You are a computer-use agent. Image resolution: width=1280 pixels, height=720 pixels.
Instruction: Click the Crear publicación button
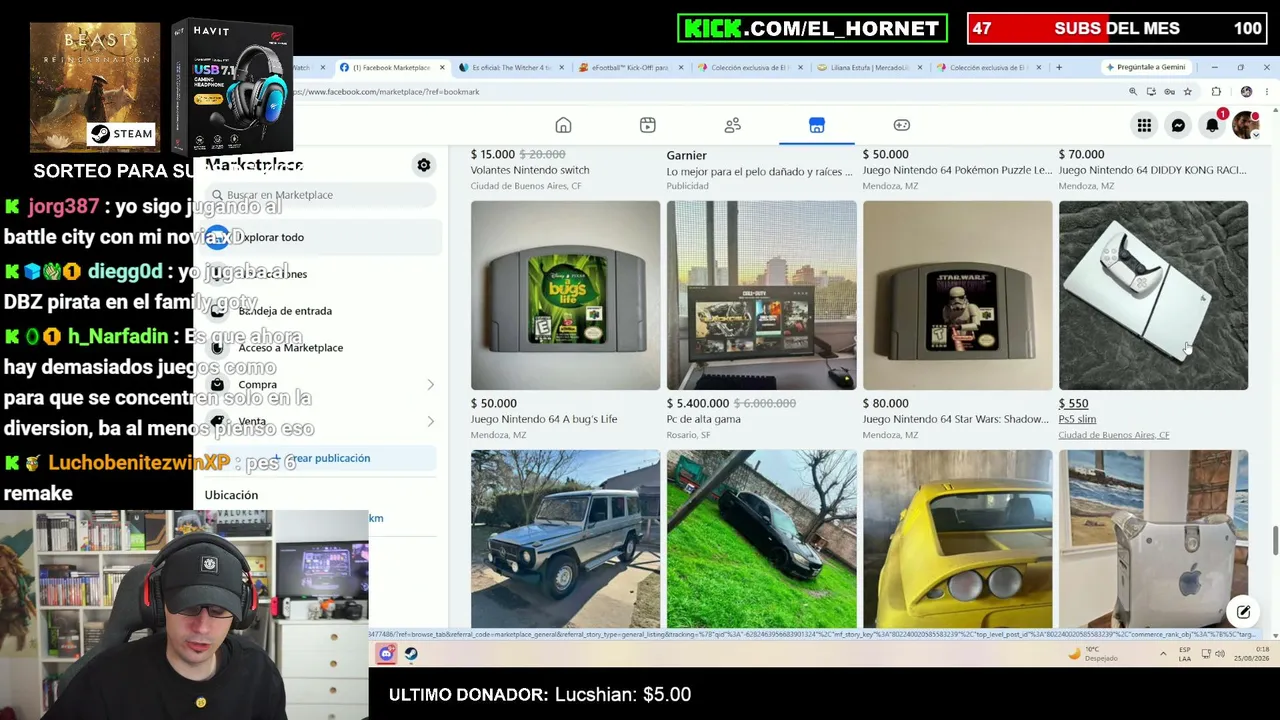click(x=320, y=458)
